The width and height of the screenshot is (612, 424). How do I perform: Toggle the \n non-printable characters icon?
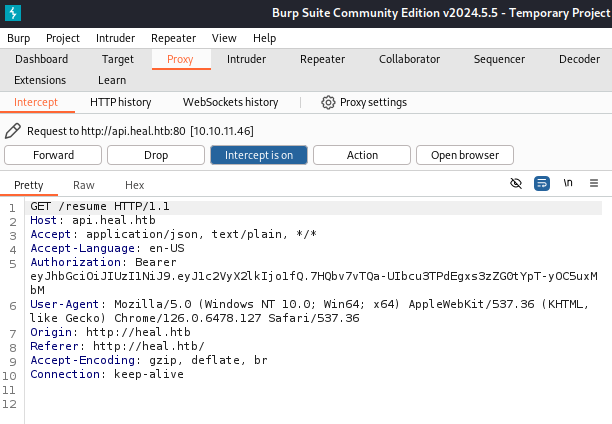tap(568, 184)
